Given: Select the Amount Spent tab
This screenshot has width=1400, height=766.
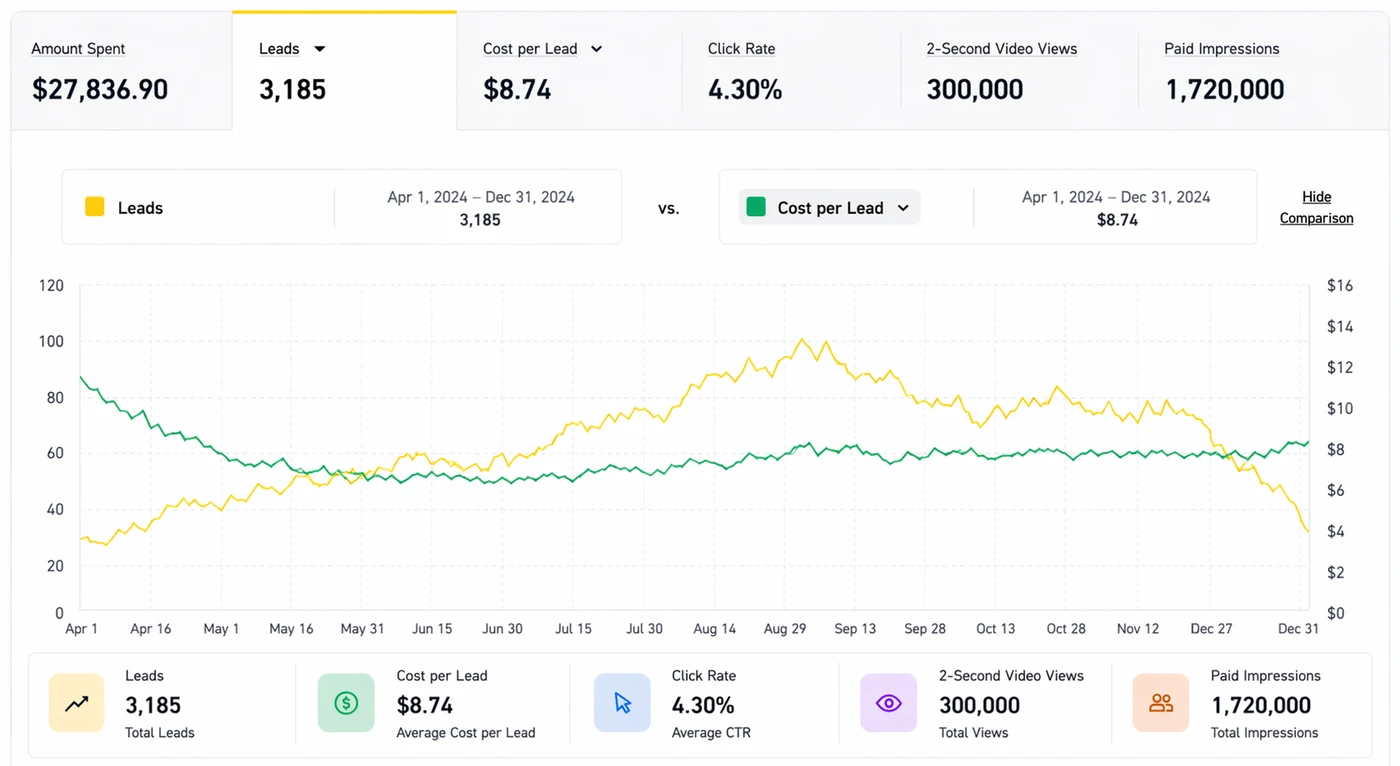Looking at the screenshot, I should tap(121, 71).
